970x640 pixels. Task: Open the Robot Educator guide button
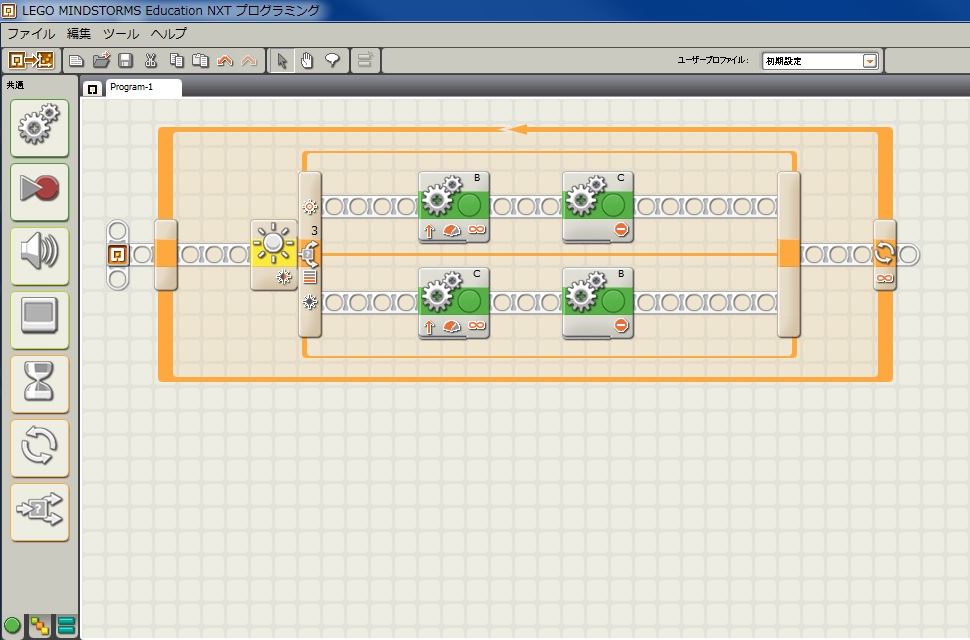tap(32, 61)
